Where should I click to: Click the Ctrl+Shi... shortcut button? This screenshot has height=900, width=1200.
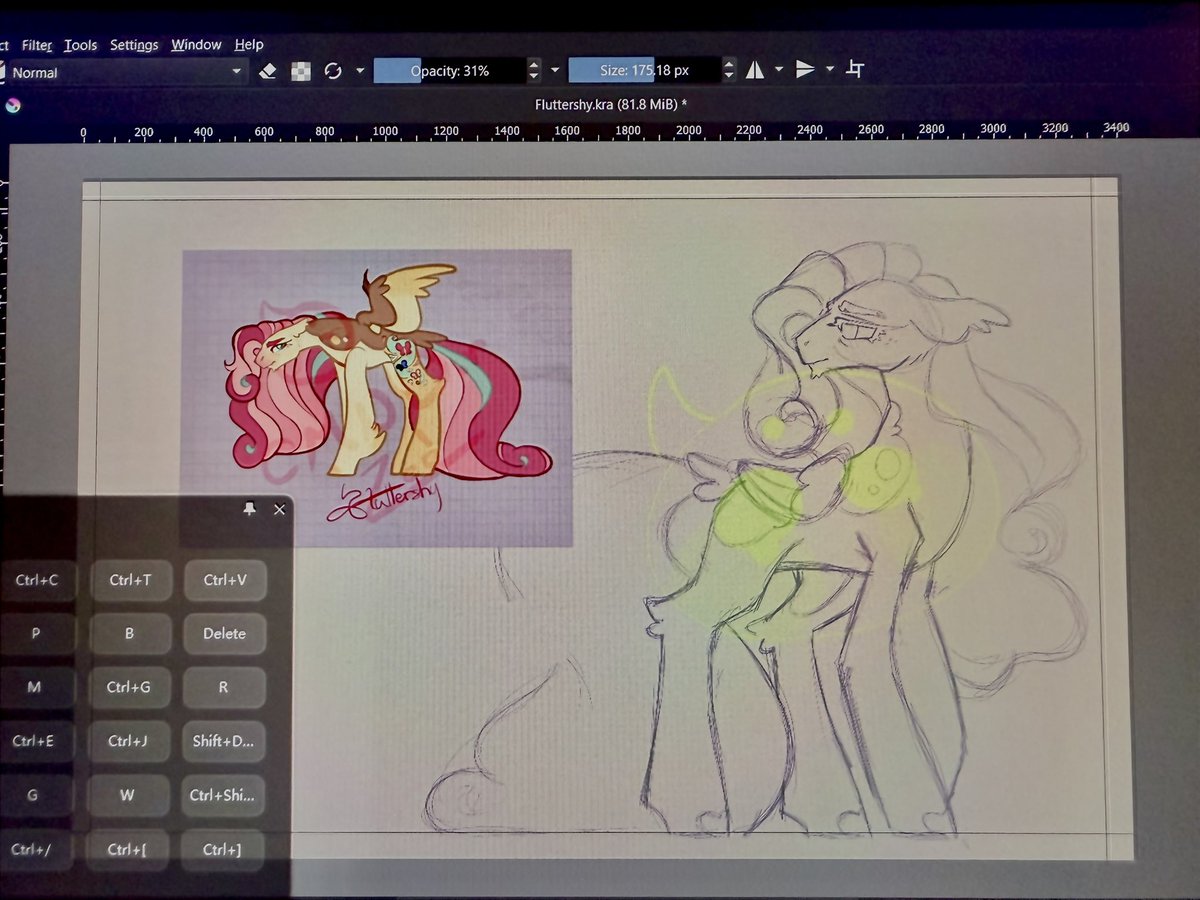(222, 796)
